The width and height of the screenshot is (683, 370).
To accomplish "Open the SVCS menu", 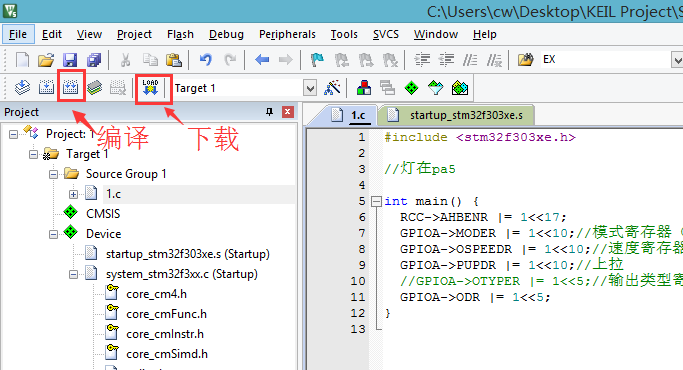I will (385, 34).
